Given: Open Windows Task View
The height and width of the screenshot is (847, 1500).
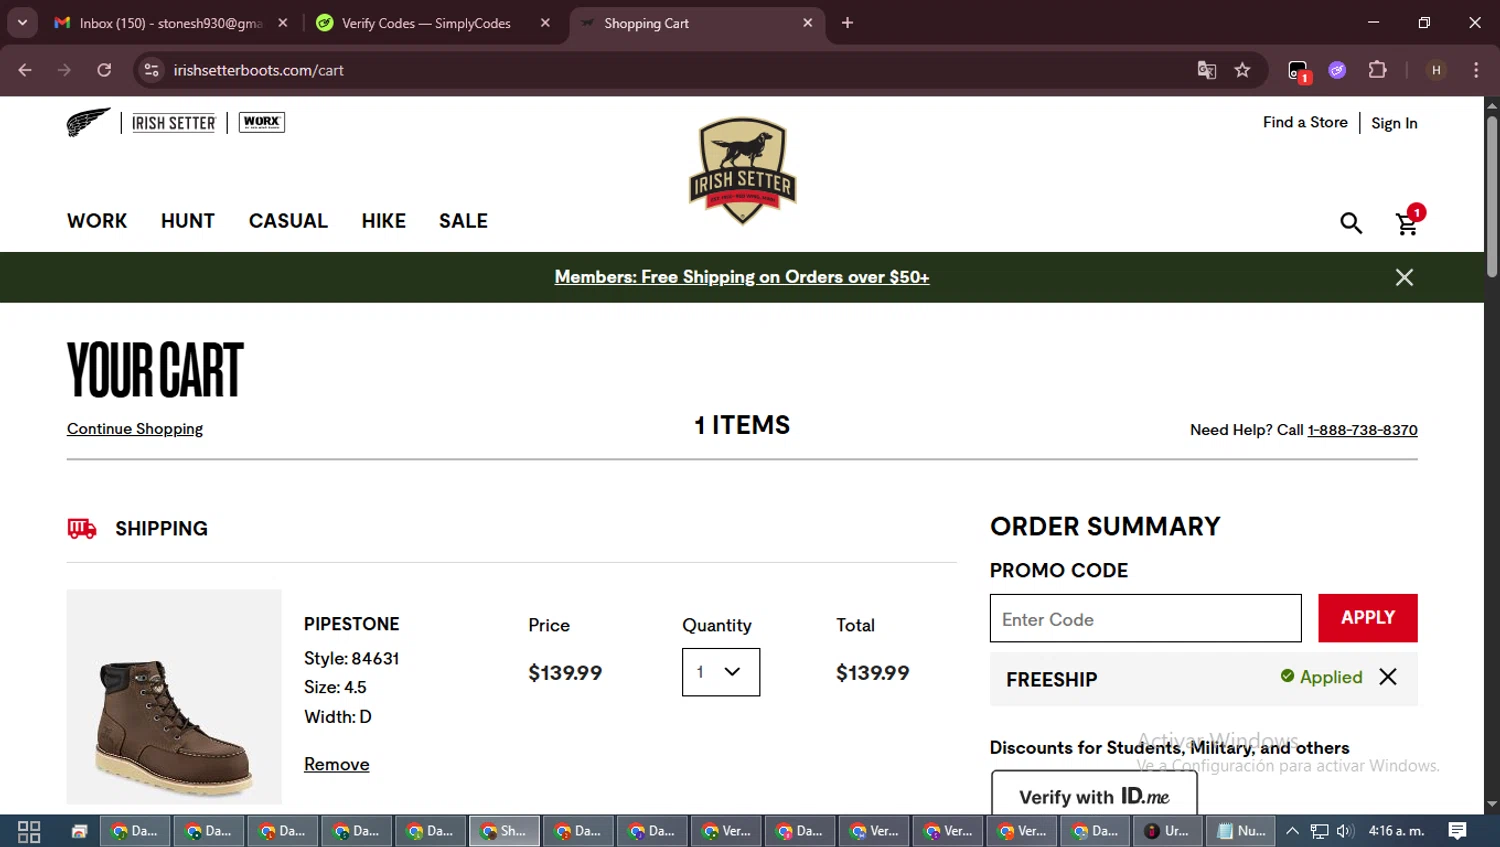Looking at the screenshot, I should [29, 831].
